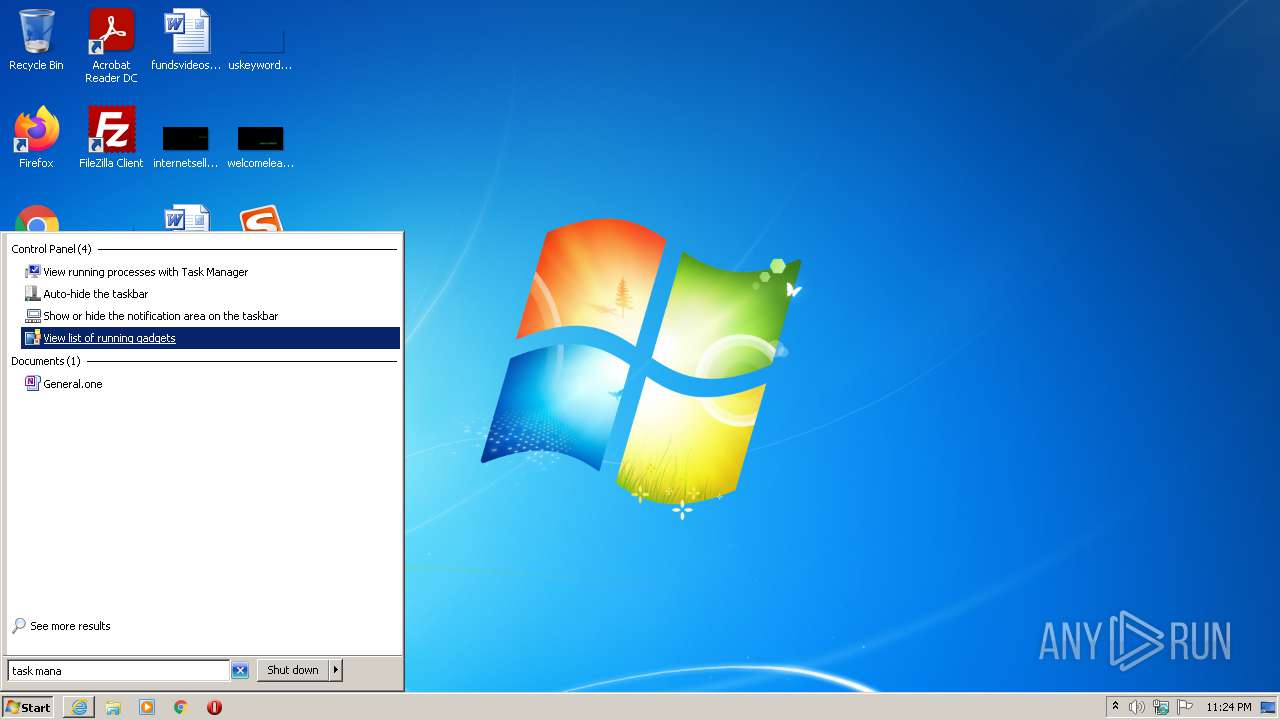The height and width of the screenshot is (720, 1280).
Task: Open Windows Explorer folder on taskbar
Action: [x=113, y=707]
